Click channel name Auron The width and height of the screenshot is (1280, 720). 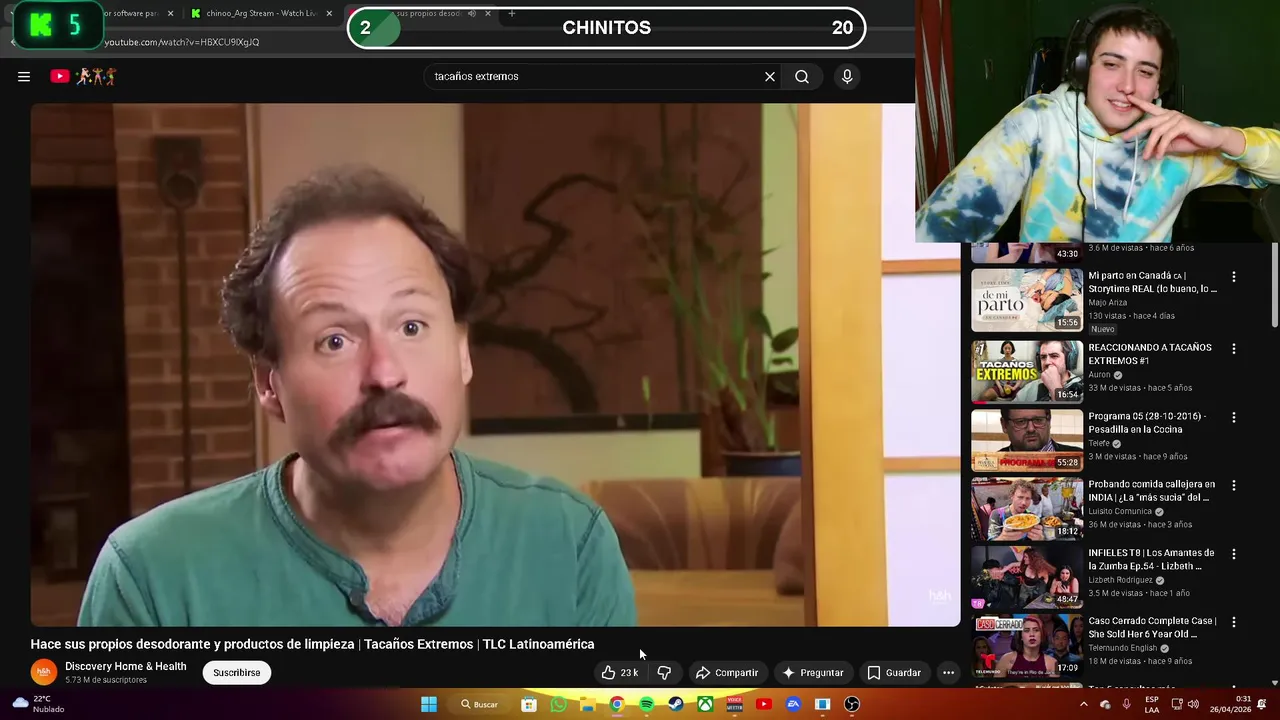point(1099,375)
